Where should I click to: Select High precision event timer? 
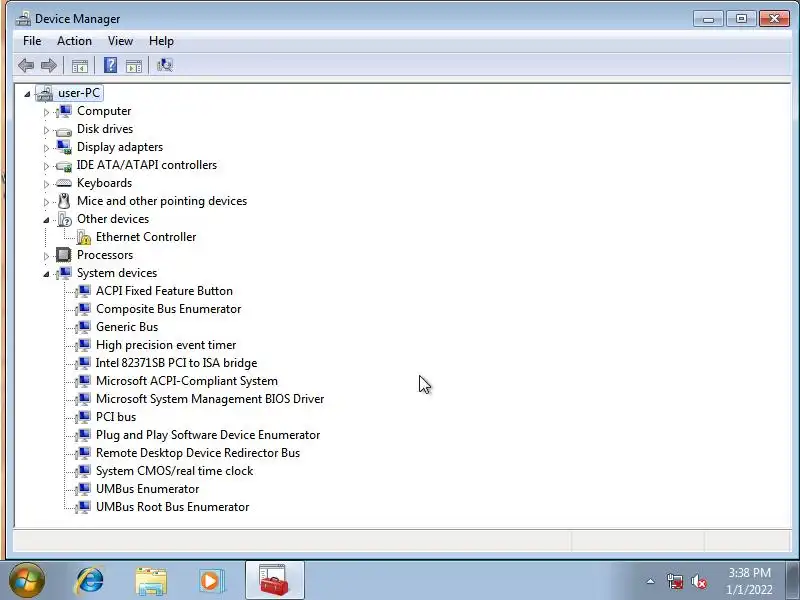tap(166, 345)
